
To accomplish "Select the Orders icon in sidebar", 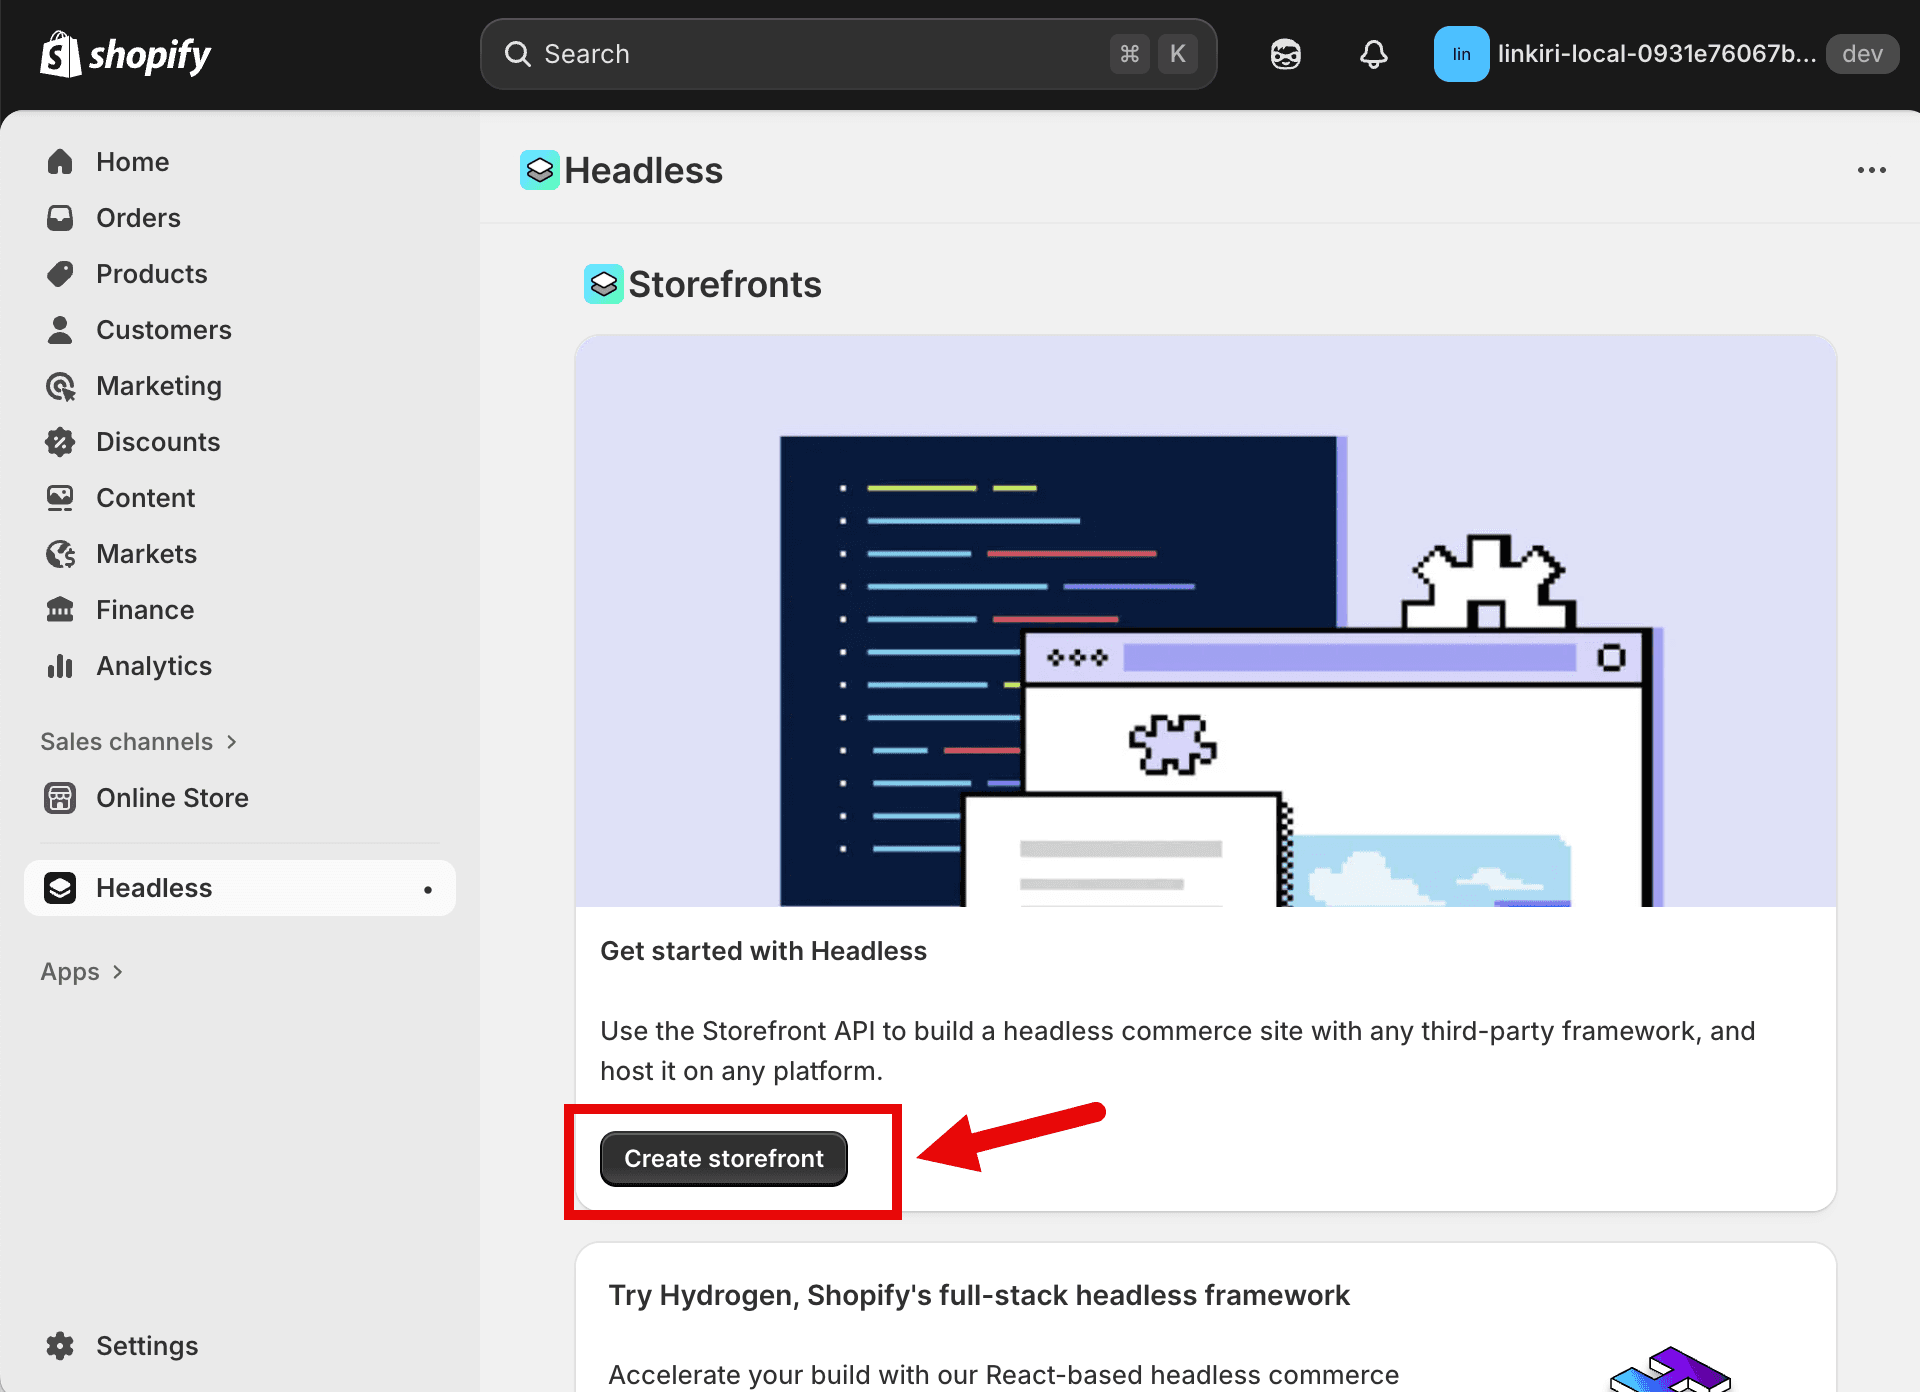I will tap(60, 217).
